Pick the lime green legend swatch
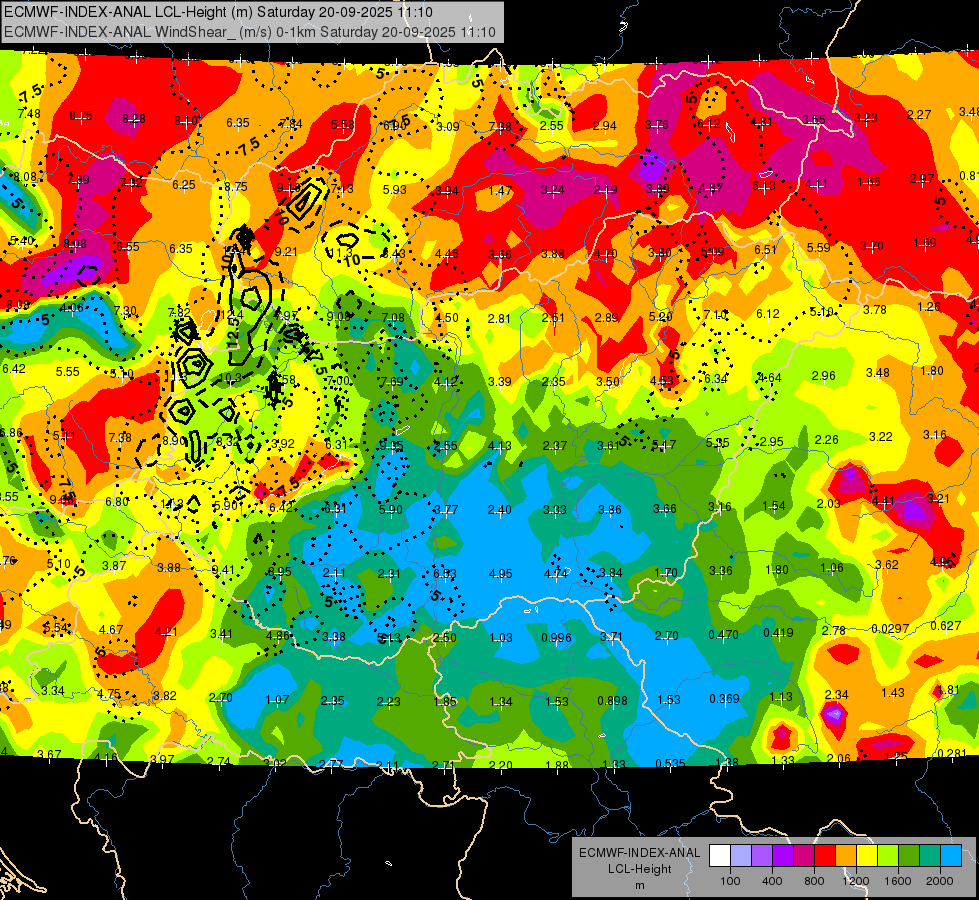 click(888, 855)
